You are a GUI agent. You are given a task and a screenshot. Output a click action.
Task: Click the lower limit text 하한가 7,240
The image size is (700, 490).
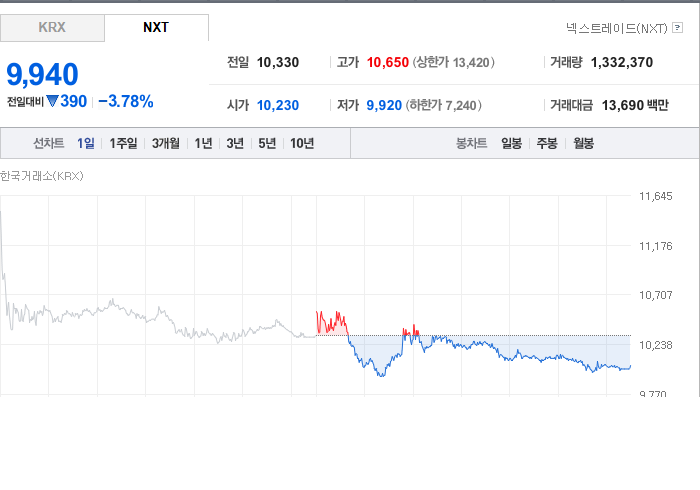443,105
